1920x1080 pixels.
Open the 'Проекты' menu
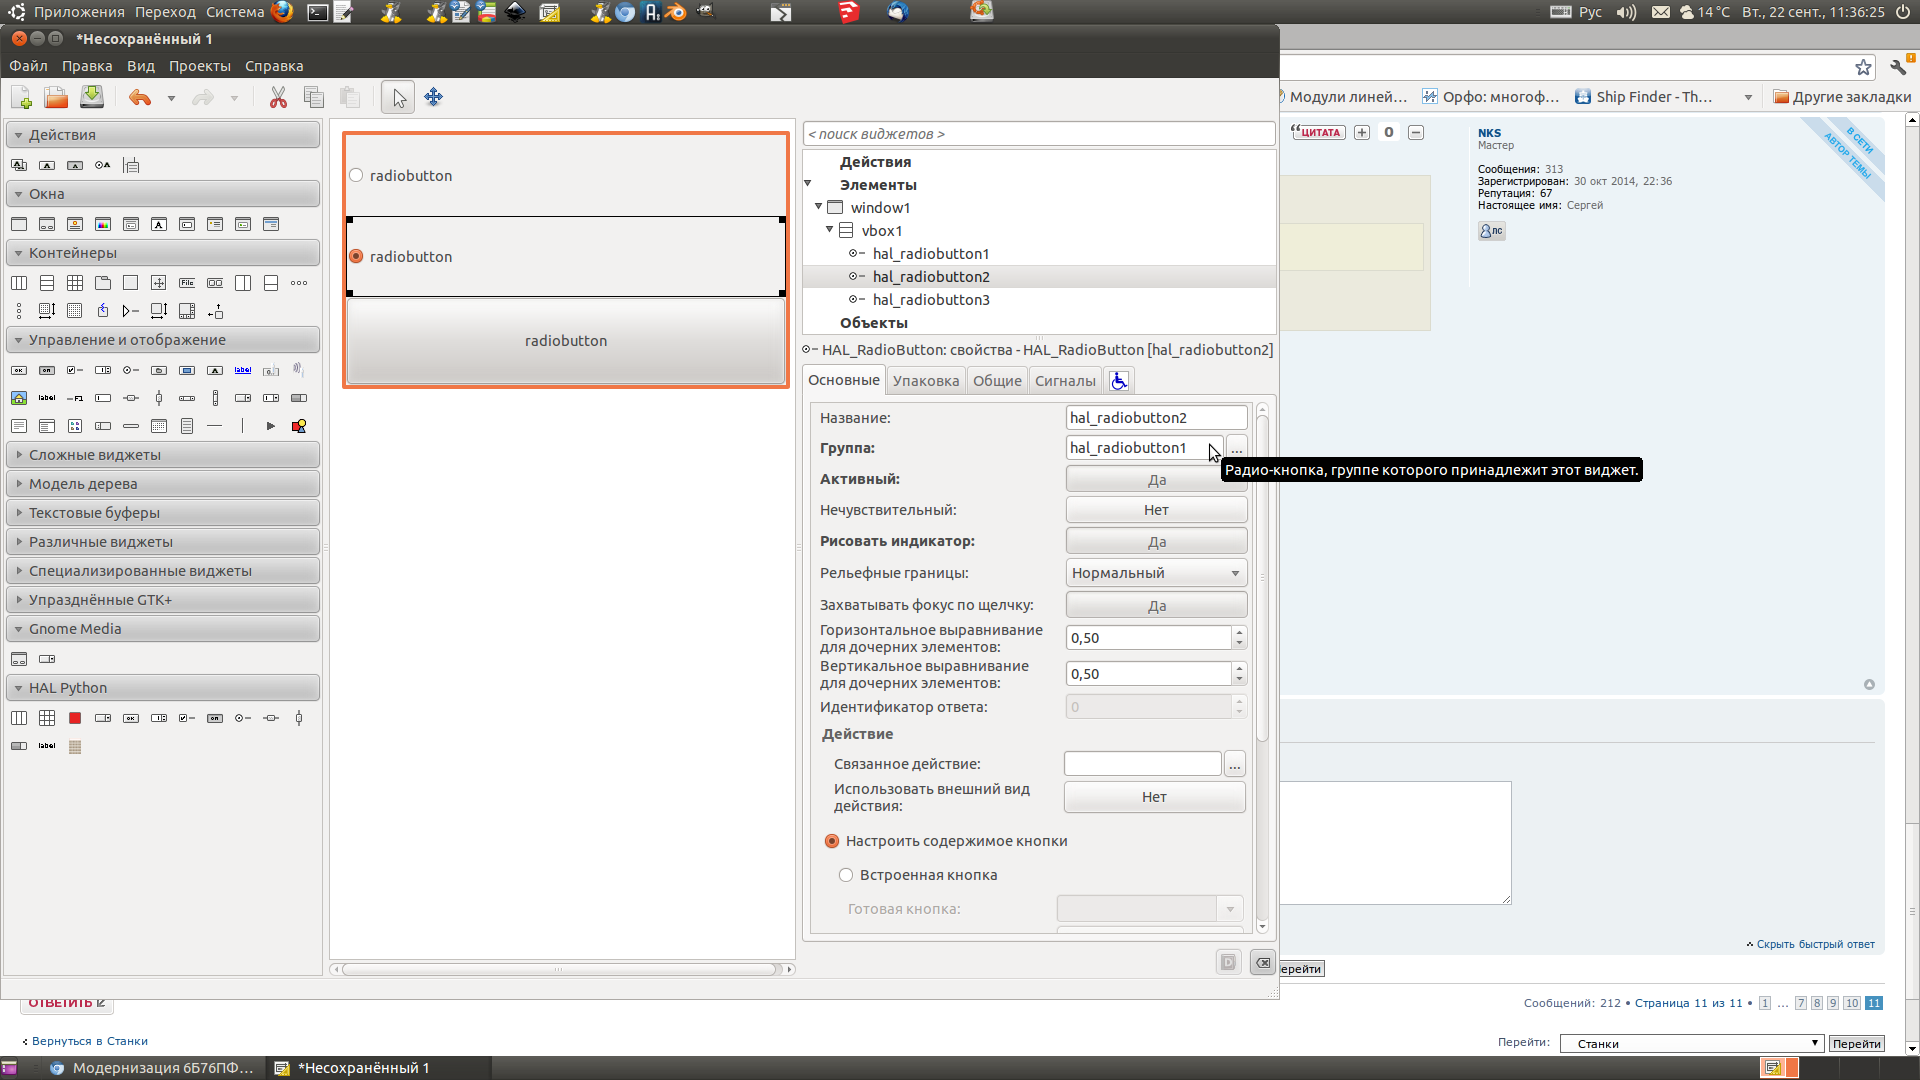tap(199, 66)
